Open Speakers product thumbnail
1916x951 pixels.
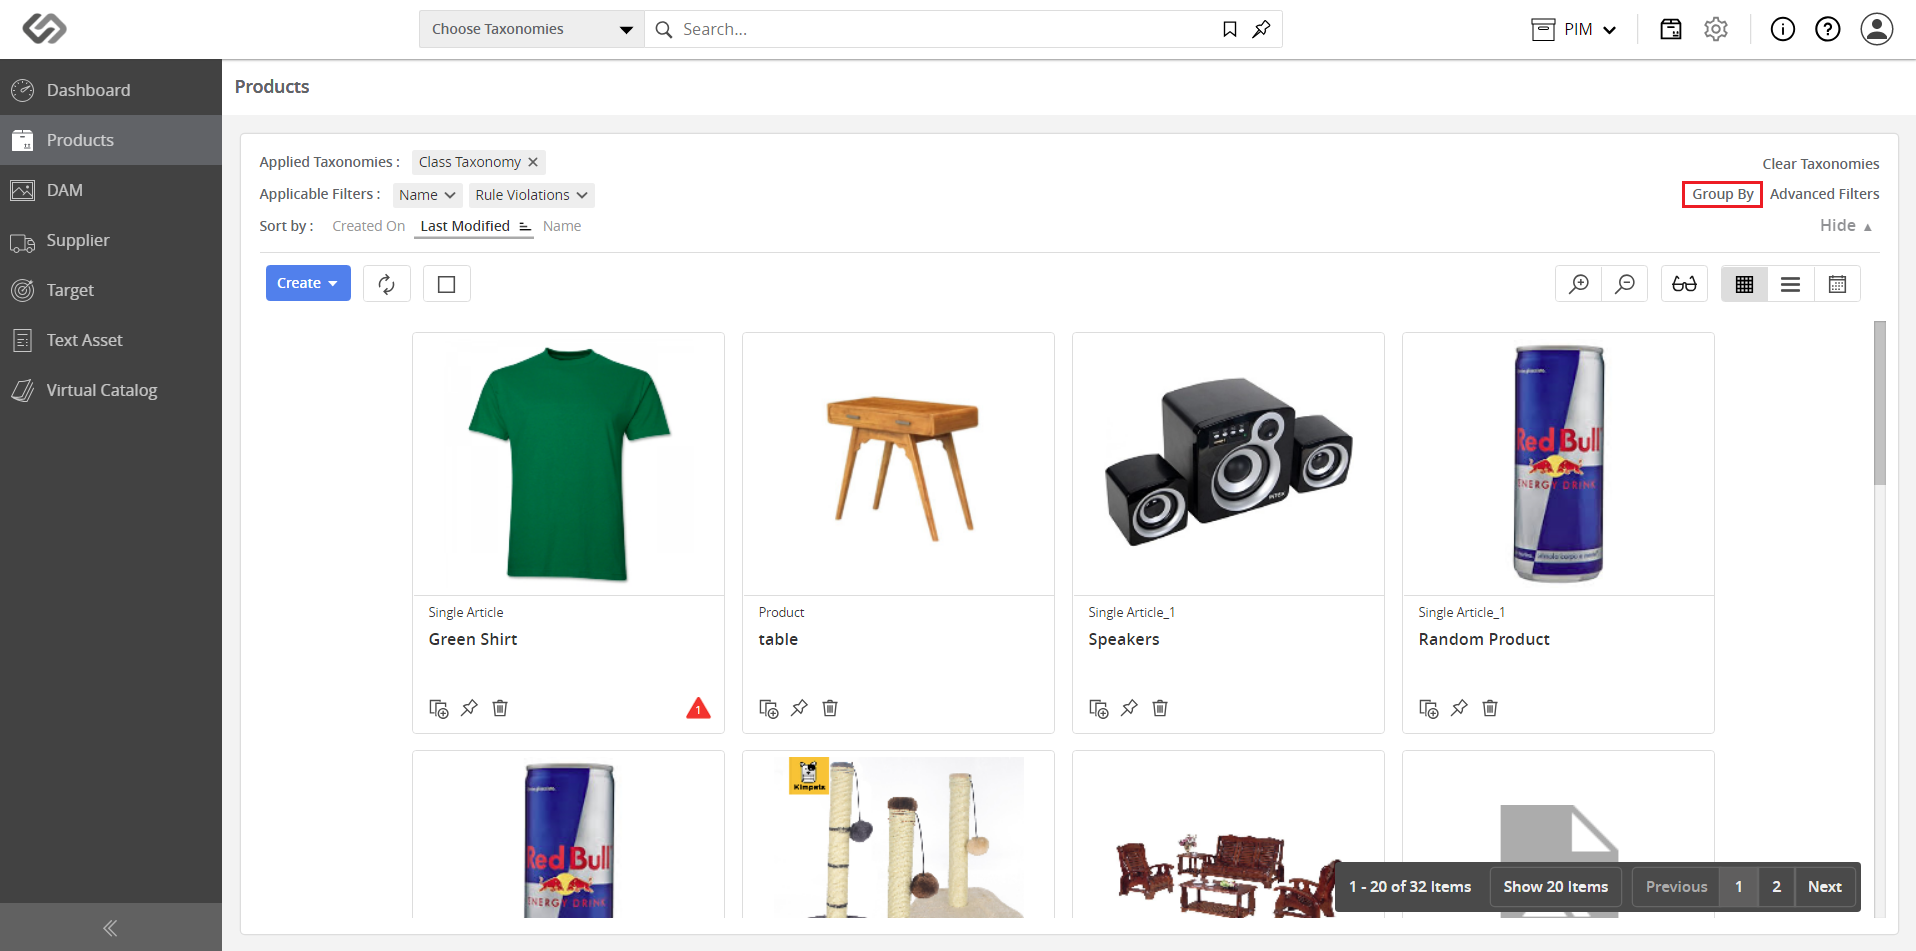pos(1228,464)
